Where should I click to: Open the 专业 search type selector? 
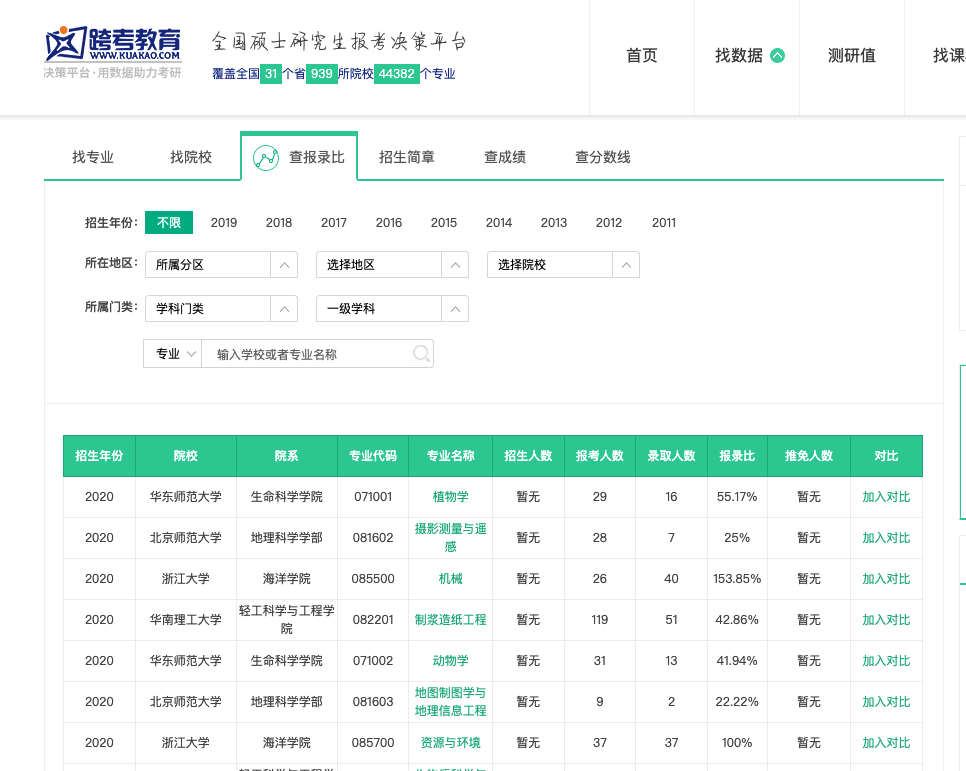point(172,354)
